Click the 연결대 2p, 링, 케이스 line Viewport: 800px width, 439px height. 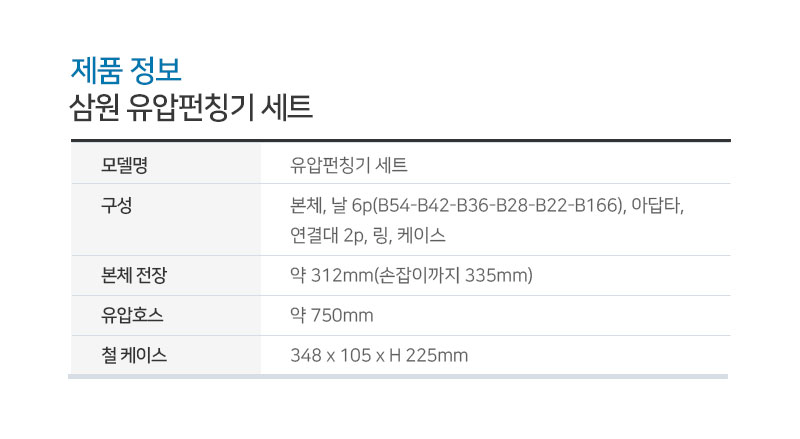367,235
